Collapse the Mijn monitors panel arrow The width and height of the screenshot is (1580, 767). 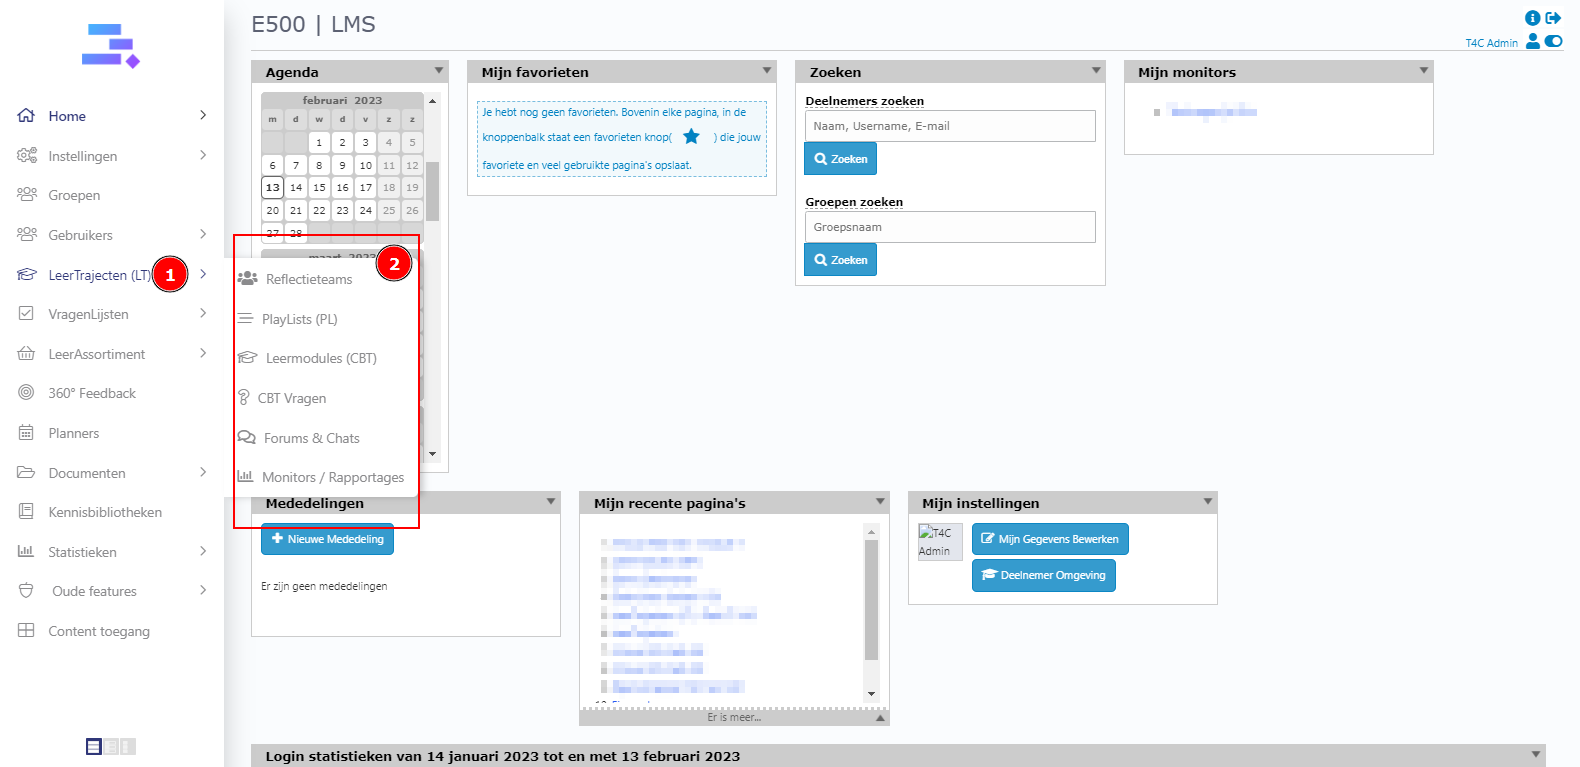pos(1423,71)
